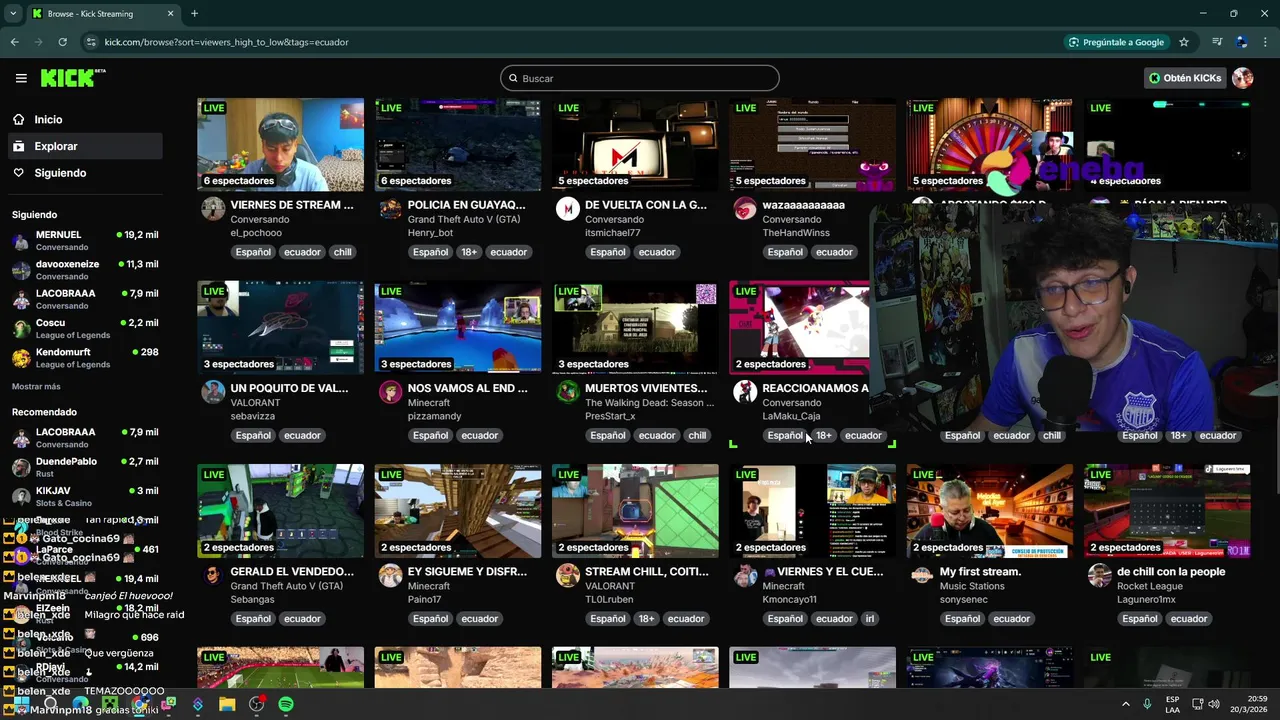Open STREAM CHILL, COITI... stream thumbnail
This screenshot has width=1280, height=720.
[635, 511]
